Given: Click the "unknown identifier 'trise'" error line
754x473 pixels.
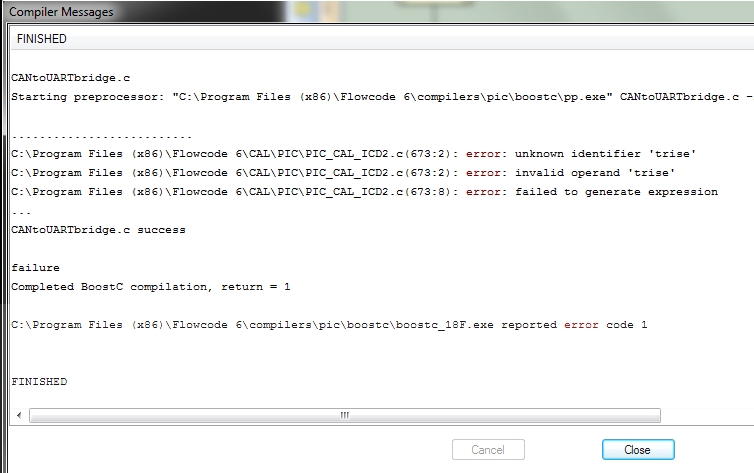Looking at the screenshot, I should tap(353, 154).
